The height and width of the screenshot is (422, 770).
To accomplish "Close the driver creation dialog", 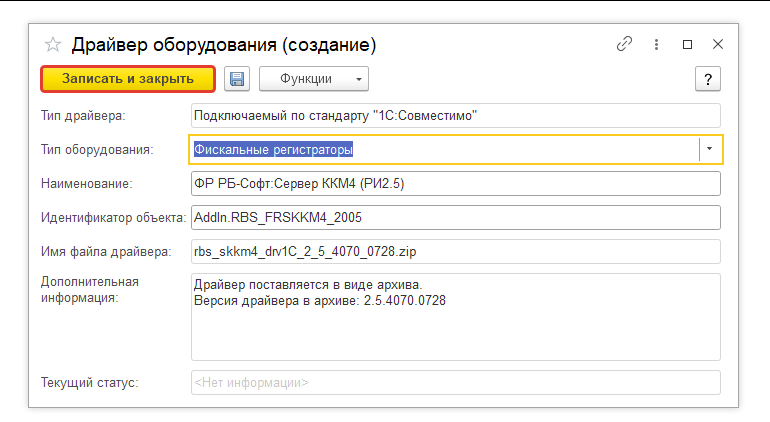I will (718, 44).
